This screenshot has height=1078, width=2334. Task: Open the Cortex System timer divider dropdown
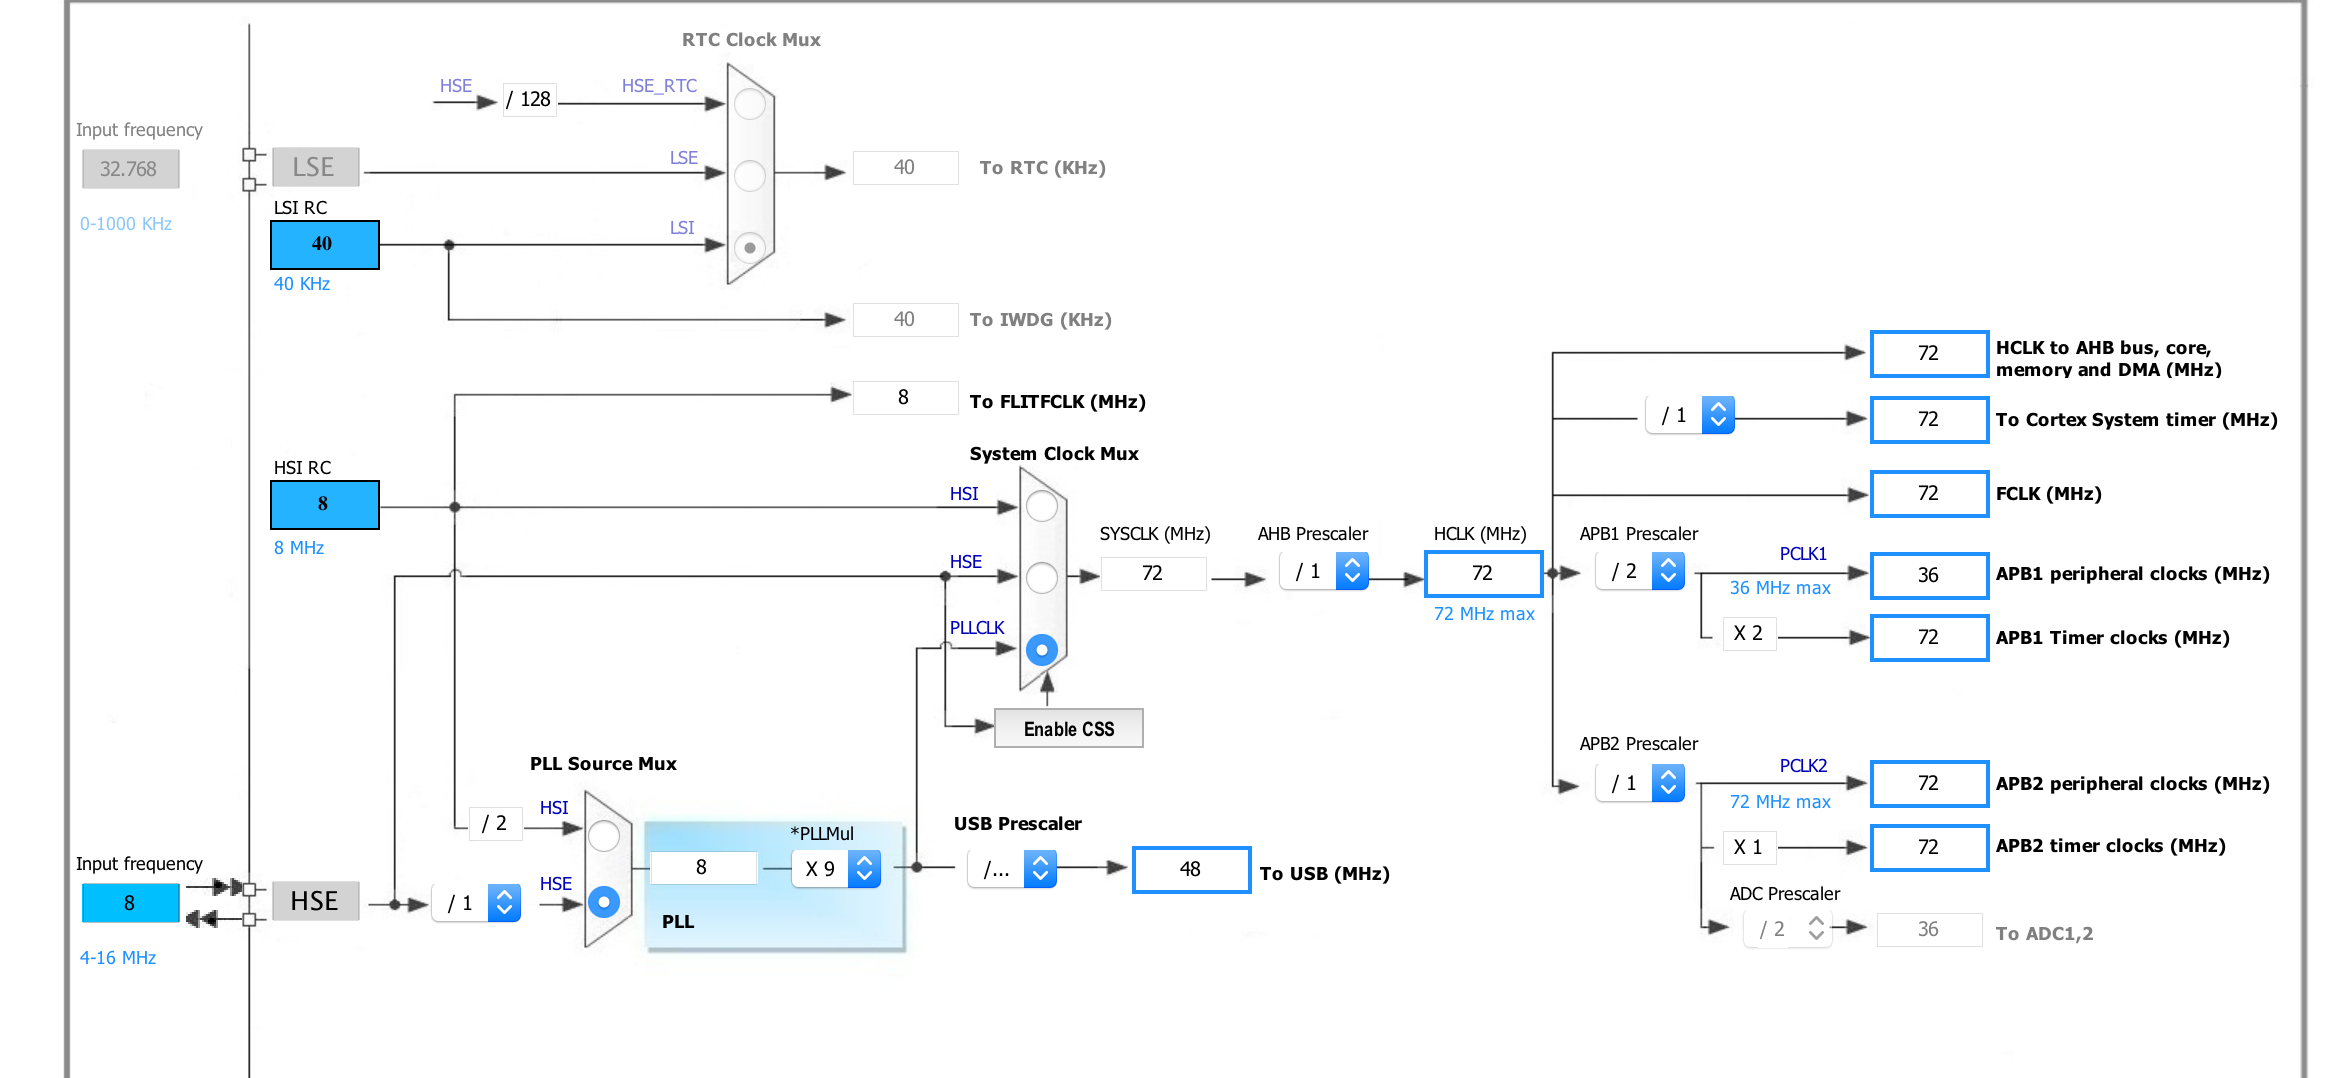click(1690, 415)
